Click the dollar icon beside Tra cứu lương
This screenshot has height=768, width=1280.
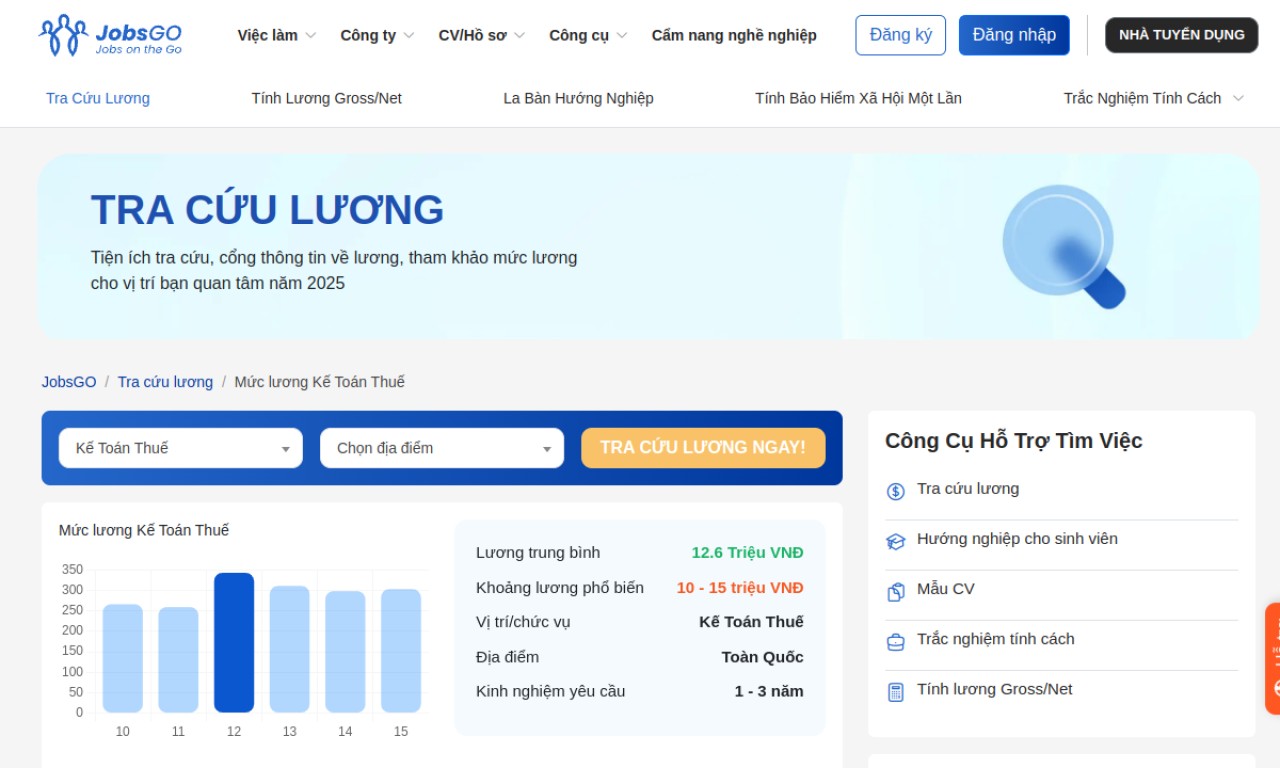pyautogui.click(x=895, y=491)
